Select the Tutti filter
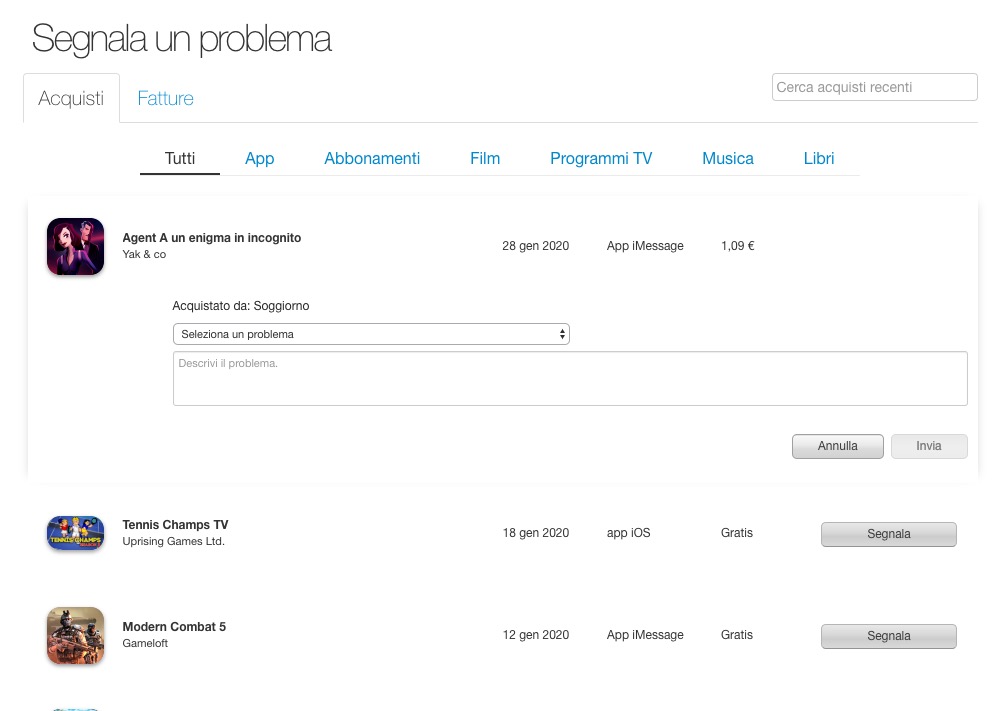This screenshot has width=1001, height=711. (x=180, y=158)
